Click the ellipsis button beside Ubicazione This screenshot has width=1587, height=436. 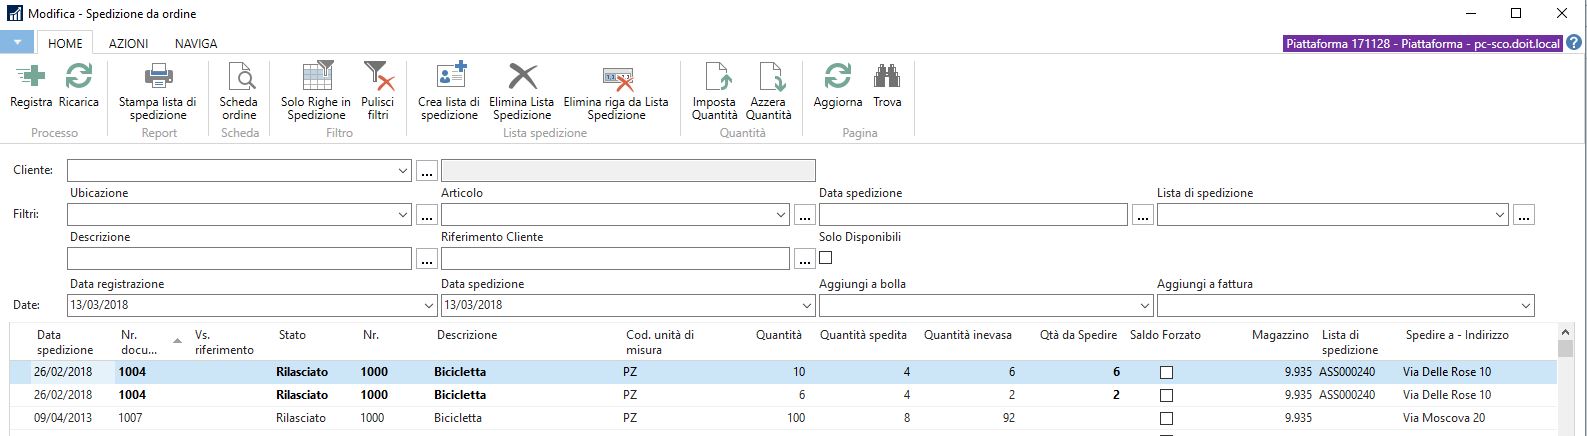pyautogui.click(x=427, y=215)
